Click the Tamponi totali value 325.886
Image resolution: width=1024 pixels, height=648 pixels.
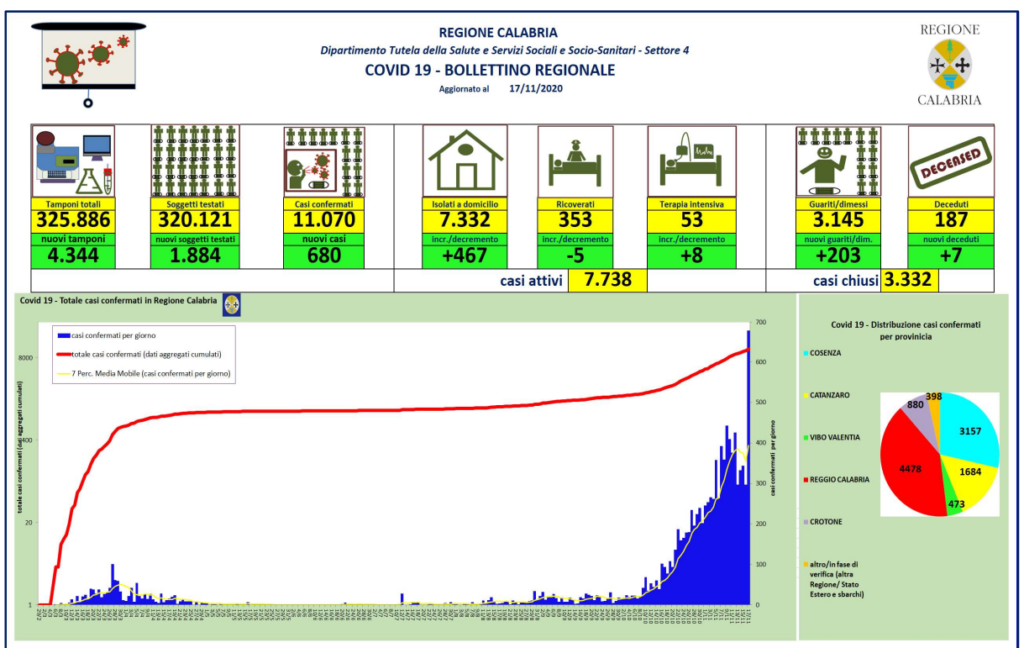click(73, 220)
